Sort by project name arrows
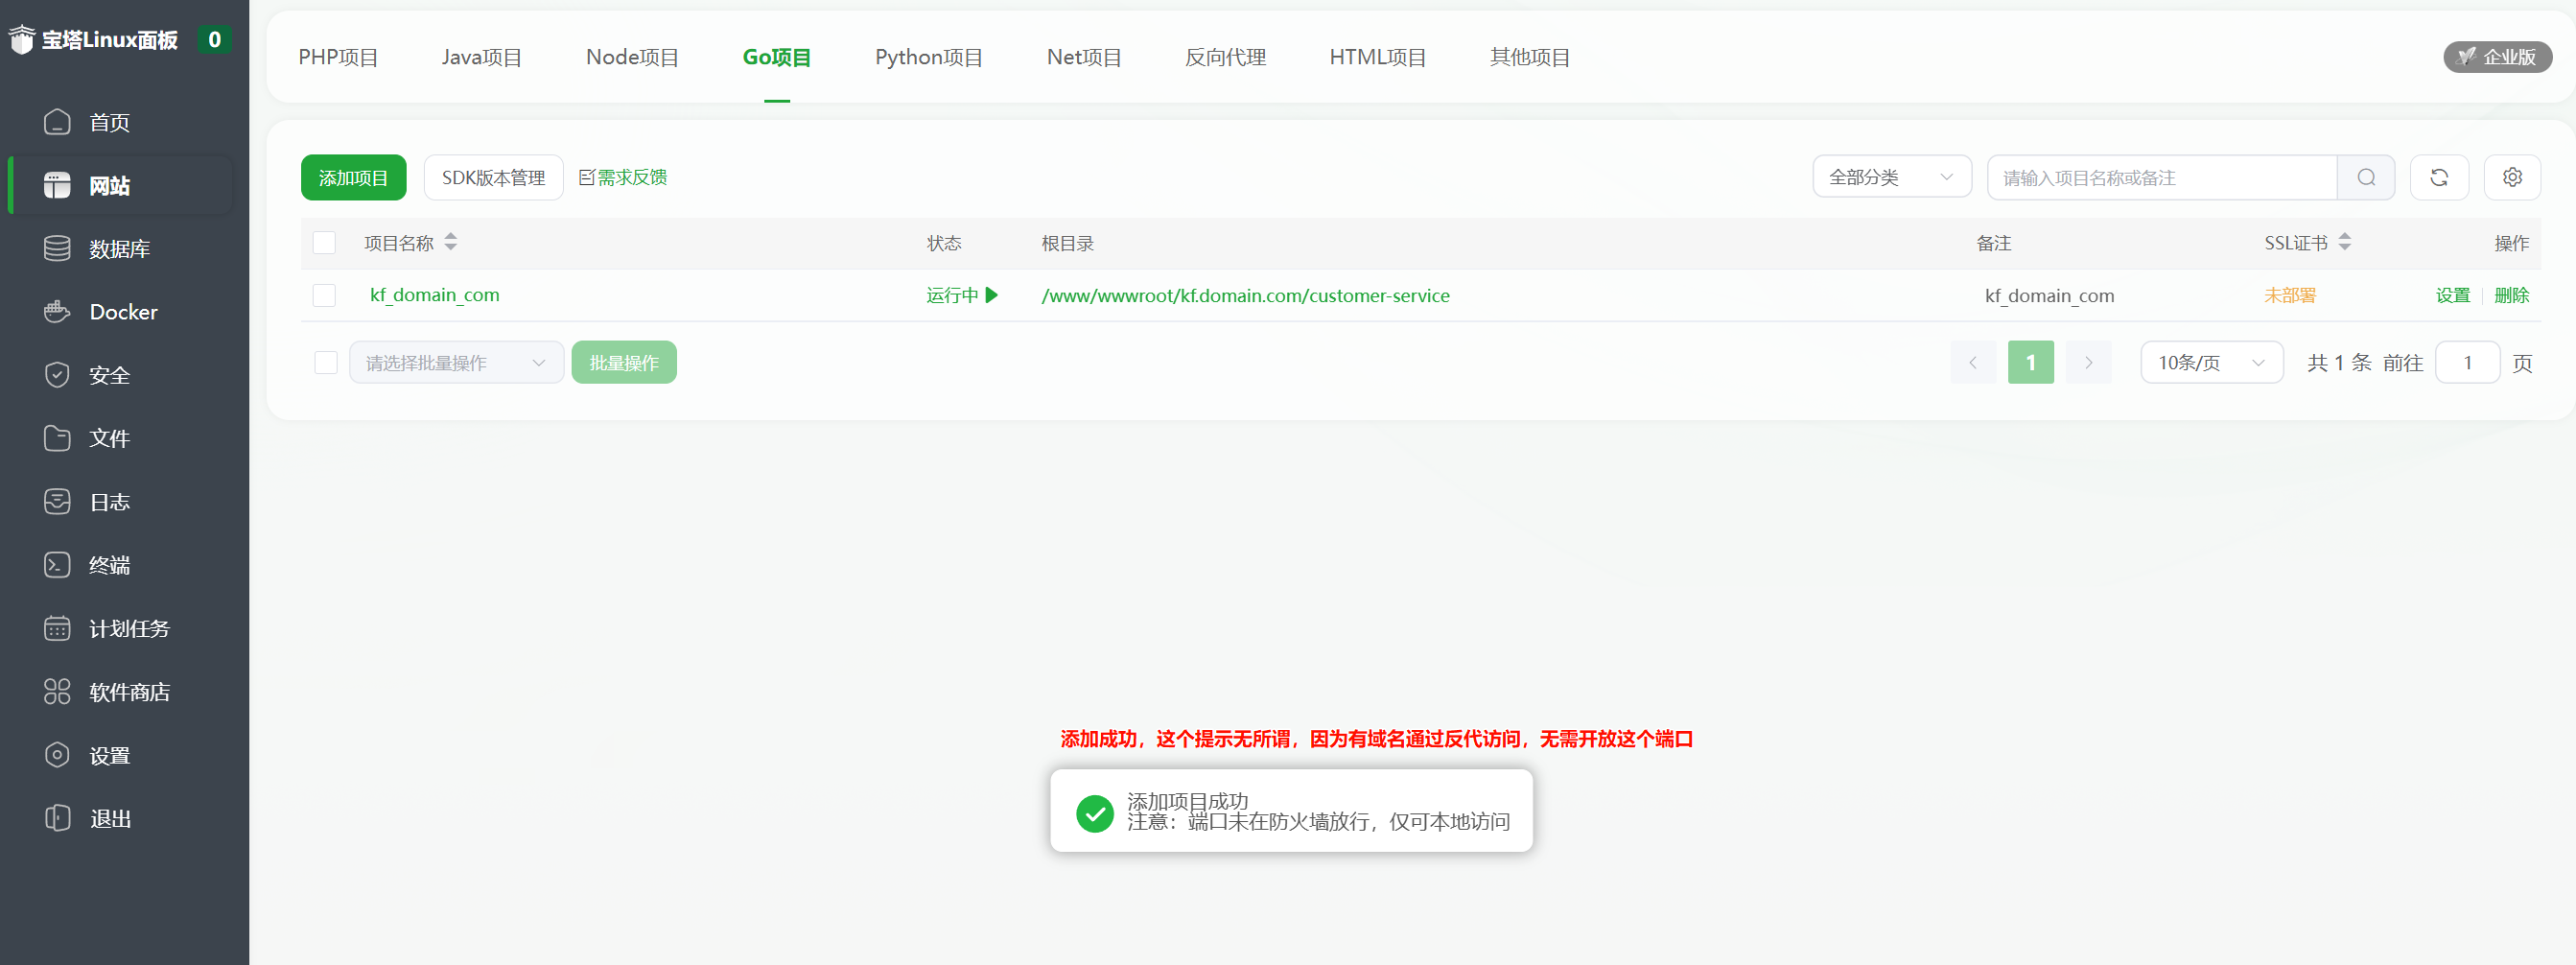The height and width of the screenshot is (965, 2576). pyautogui.click(x=451, y=243)
